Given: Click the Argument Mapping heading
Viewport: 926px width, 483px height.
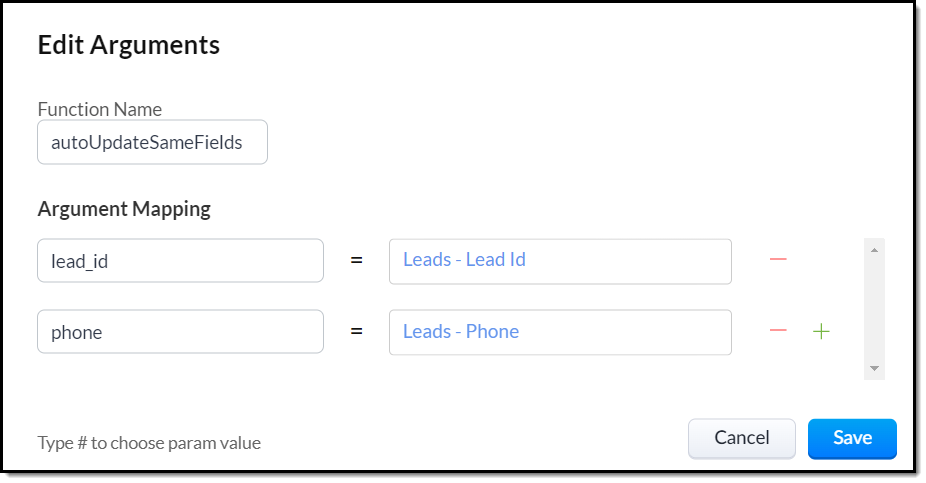Looking at the screenshot, I should coord(124,209).
